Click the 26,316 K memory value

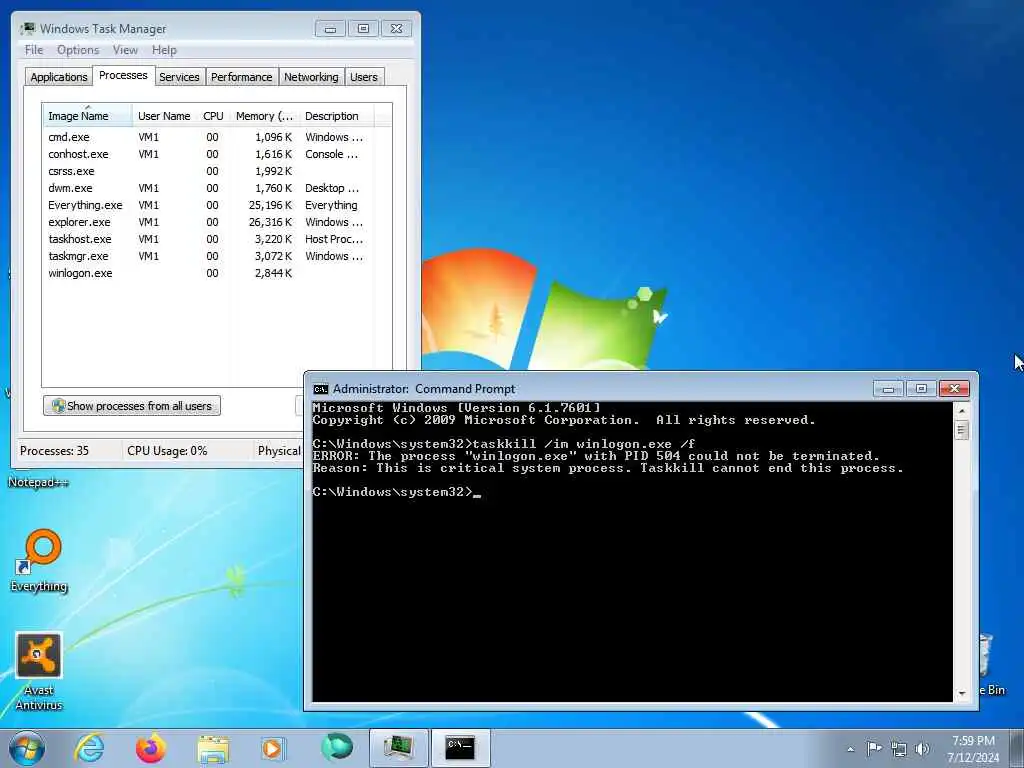(x=270, y=222)
